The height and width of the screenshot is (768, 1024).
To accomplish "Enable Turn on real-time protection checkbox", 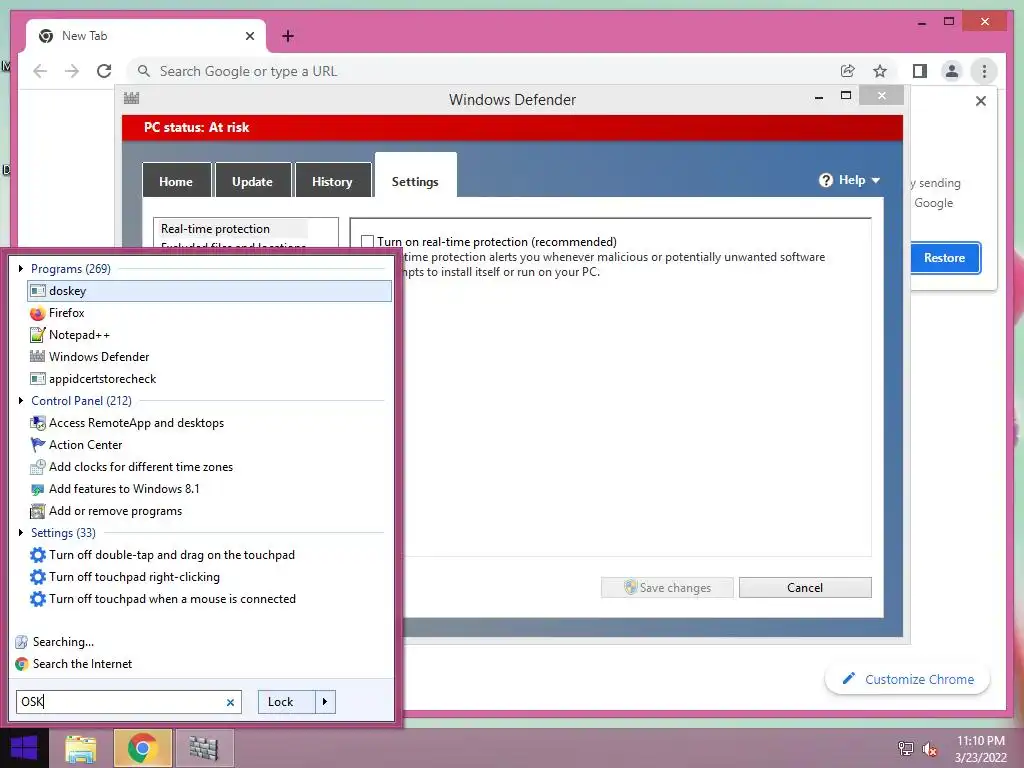I will (368, 242).
